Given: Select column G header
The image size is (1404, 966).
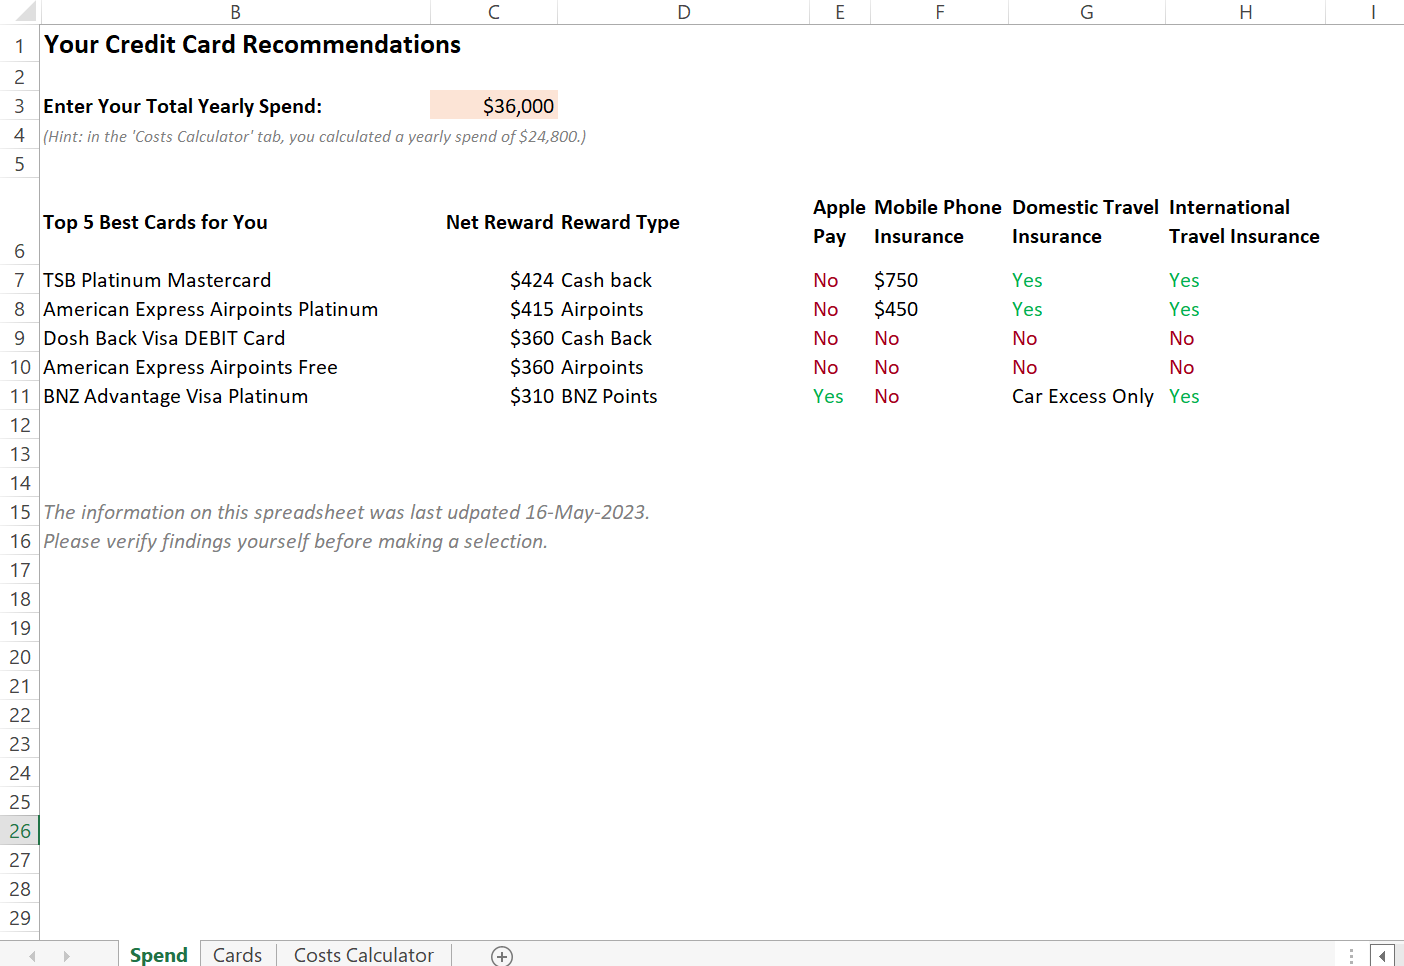Looking at the screenshot, I should [1087, 12].
